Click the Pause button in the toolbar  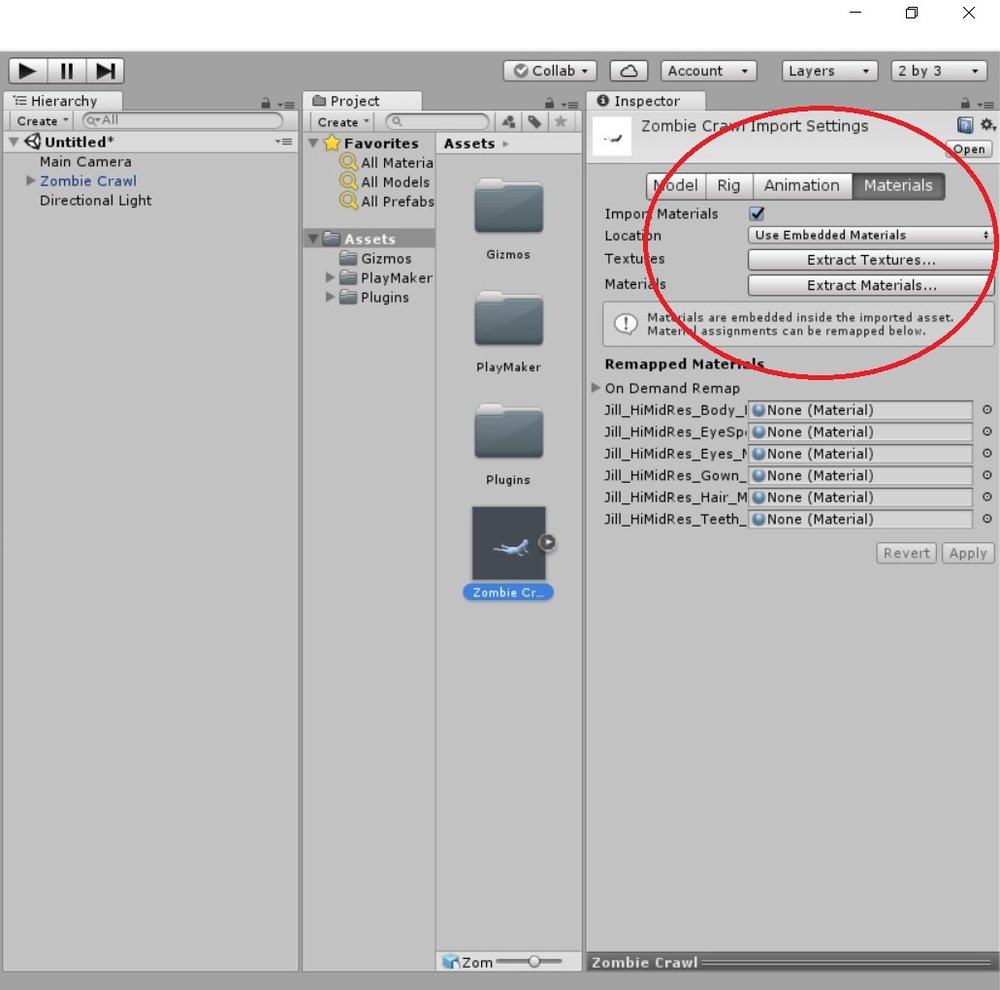[x=66, y=71]
